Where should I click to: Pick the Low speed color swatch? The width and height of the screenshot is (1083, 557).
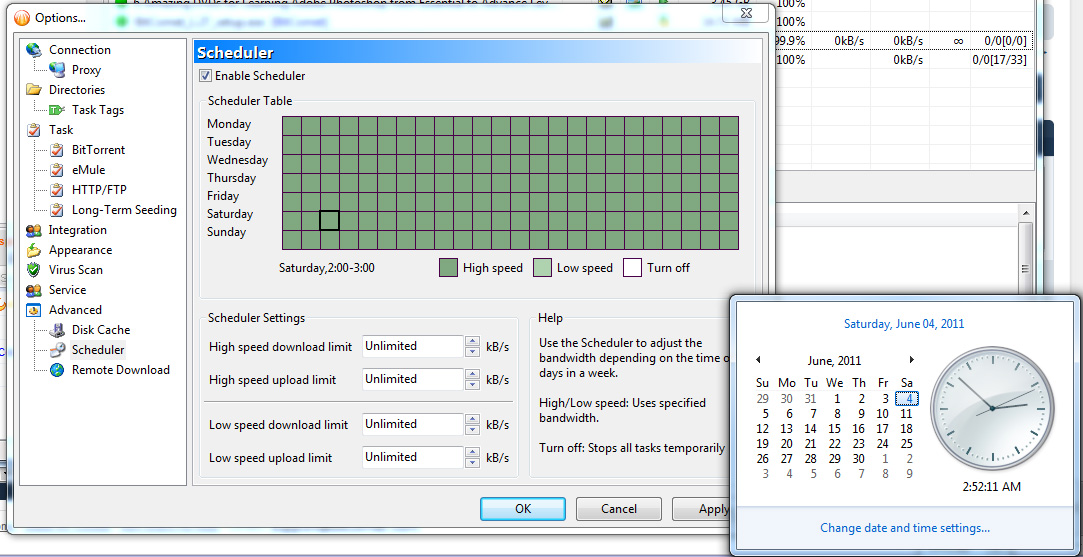coord(542,268)
